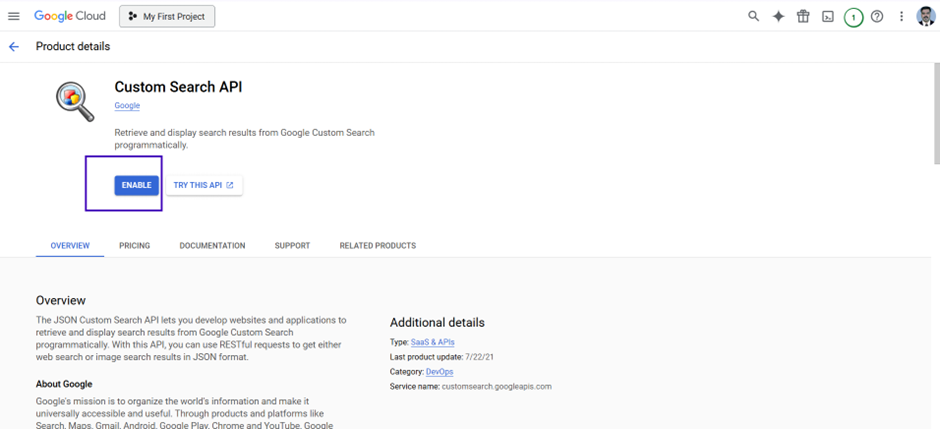Screen dimensions: 940x429
Task: Open the three-dot settings menu
Action: tap(901, 16)
